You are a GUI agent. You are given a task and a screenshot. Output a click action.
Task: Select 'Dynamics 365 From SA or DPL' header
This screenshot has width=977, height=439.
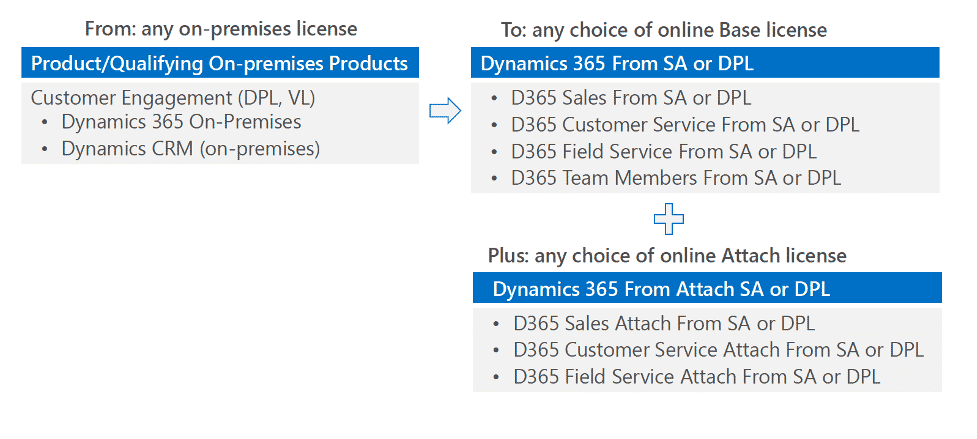coord(705,63)
